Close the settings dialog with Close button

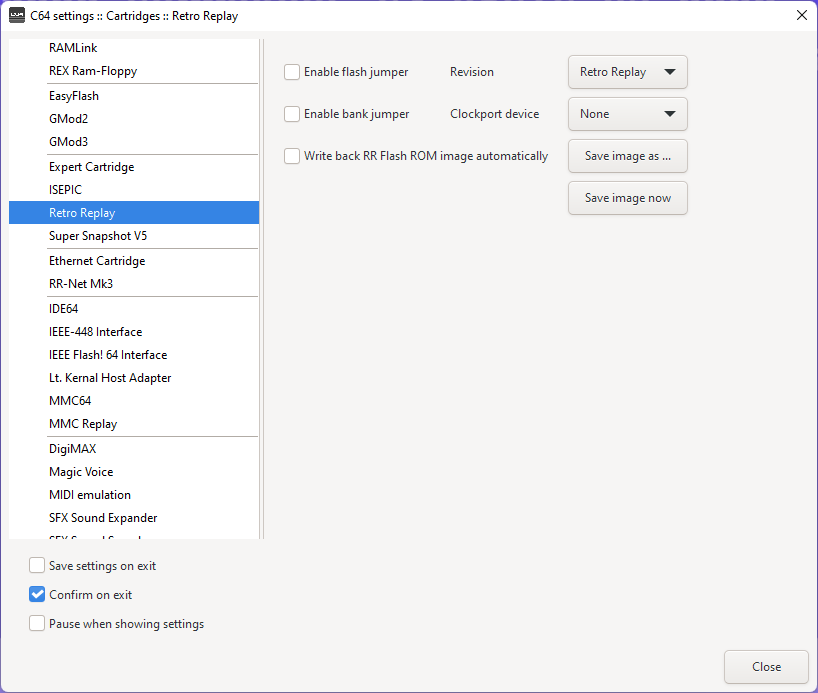[x=766, y=666]
